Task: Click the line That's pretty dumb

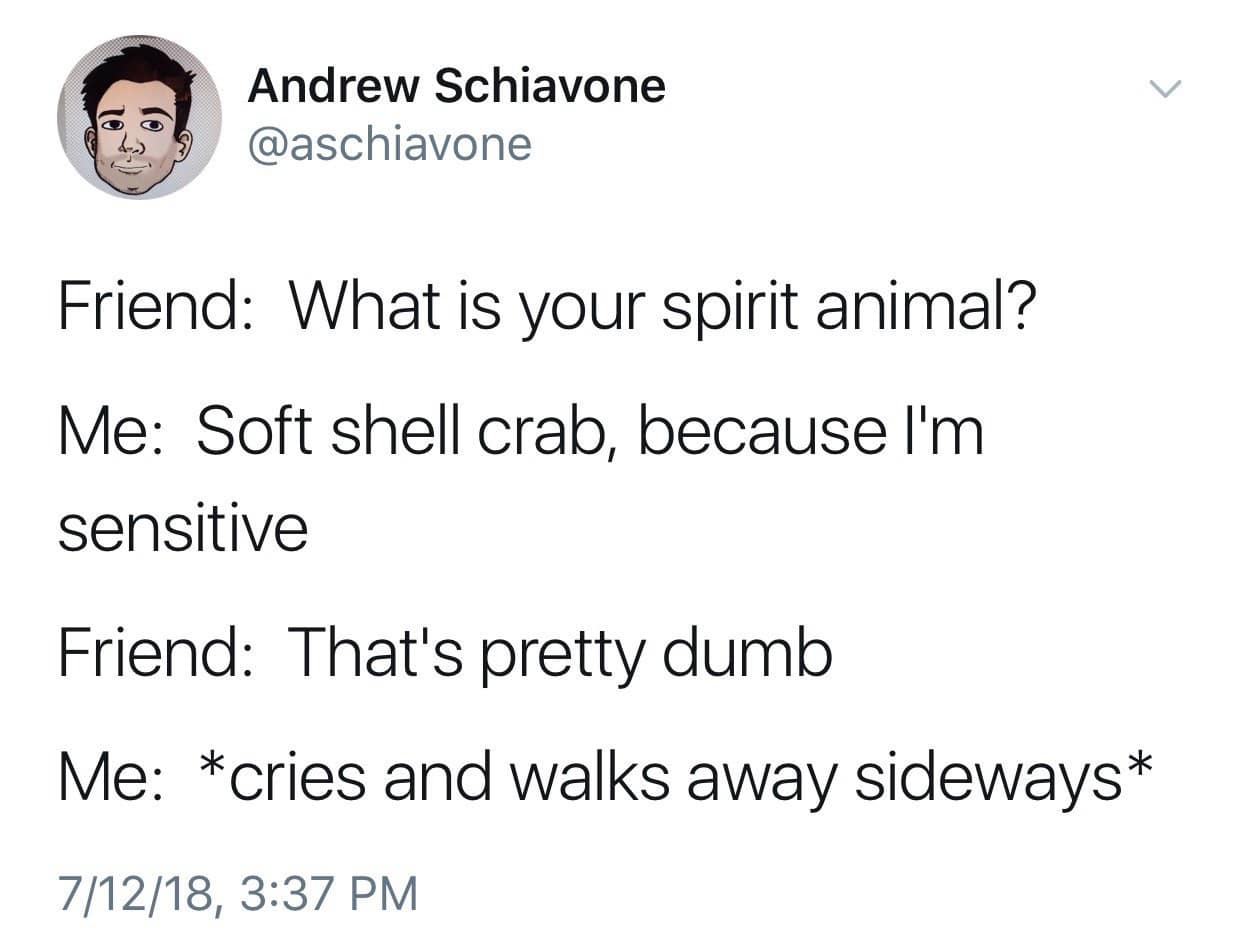Action: [565, 652]
